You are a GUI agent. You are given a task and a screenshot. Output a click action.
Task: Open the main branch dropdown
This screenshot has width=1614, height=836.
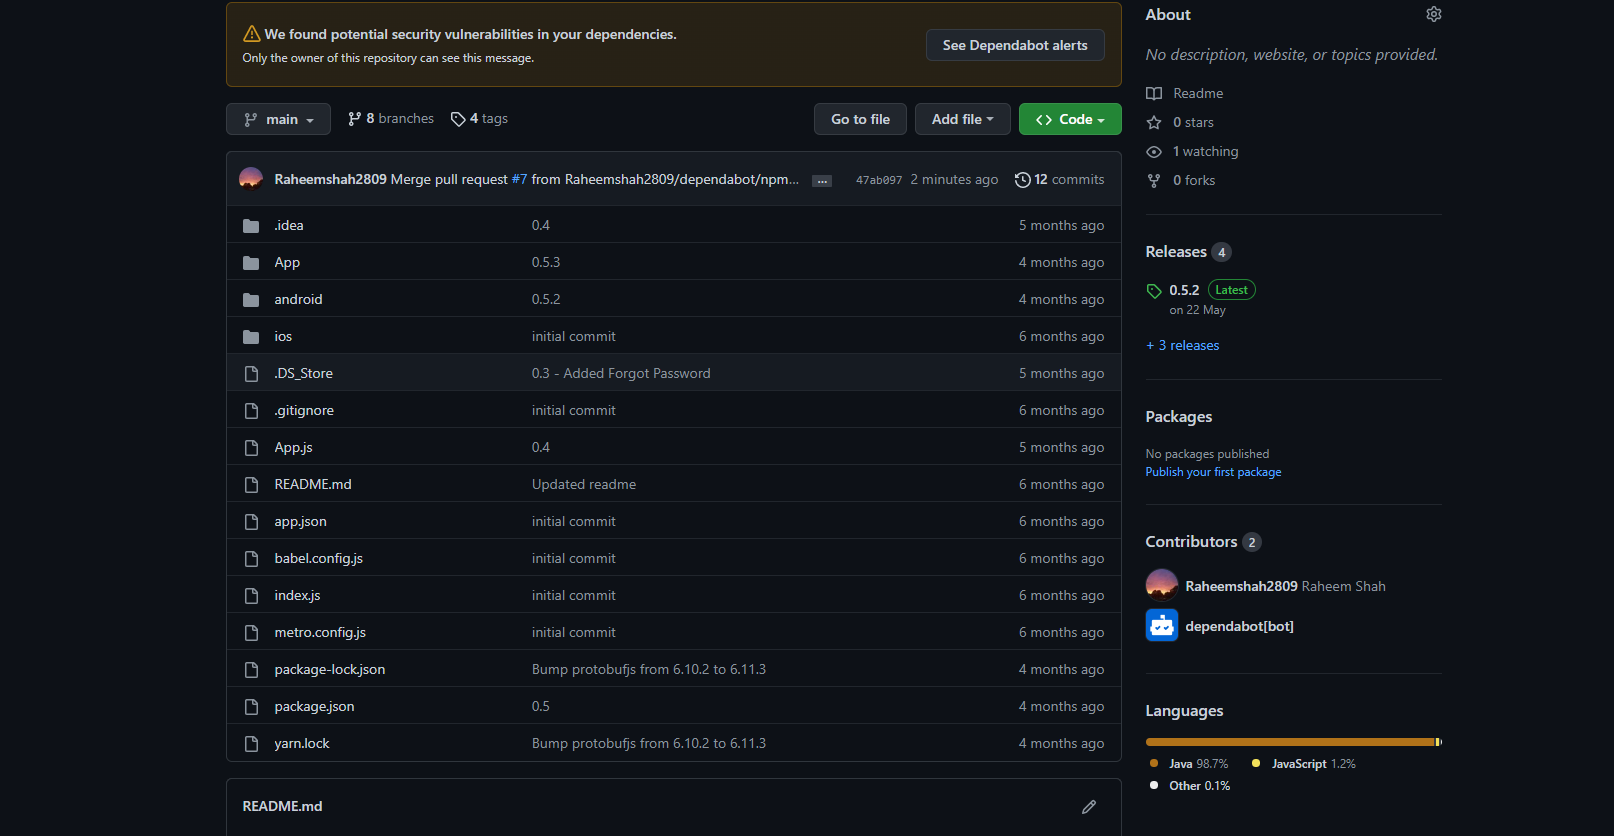pos(278,119)
